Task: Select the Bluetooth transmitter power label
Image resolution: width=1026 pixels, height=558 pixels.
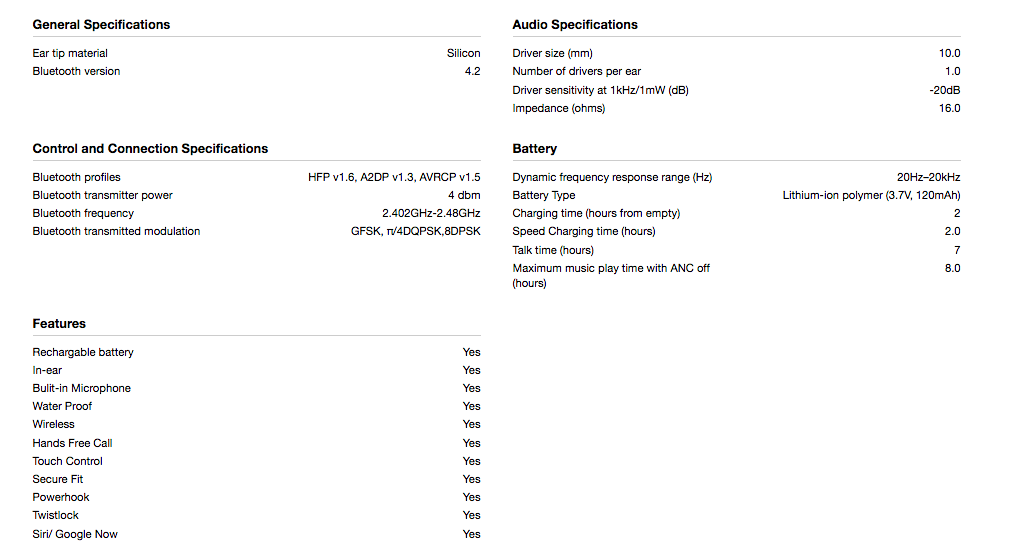Action: [103, 196]
